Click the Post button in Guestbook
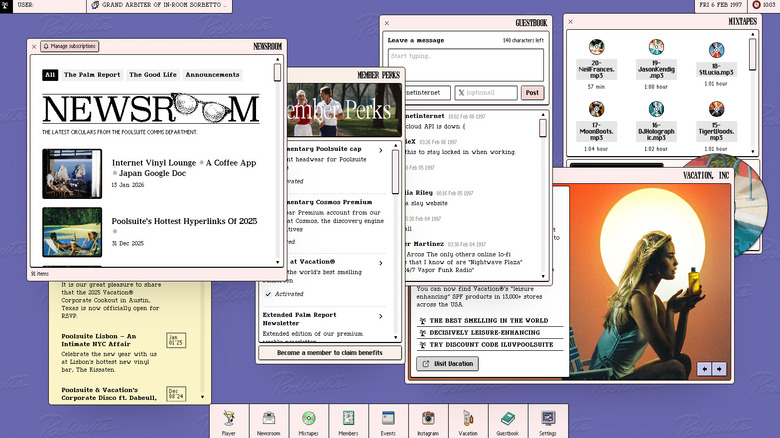Viewport: 780px width, 438px height. click(532, 93)
